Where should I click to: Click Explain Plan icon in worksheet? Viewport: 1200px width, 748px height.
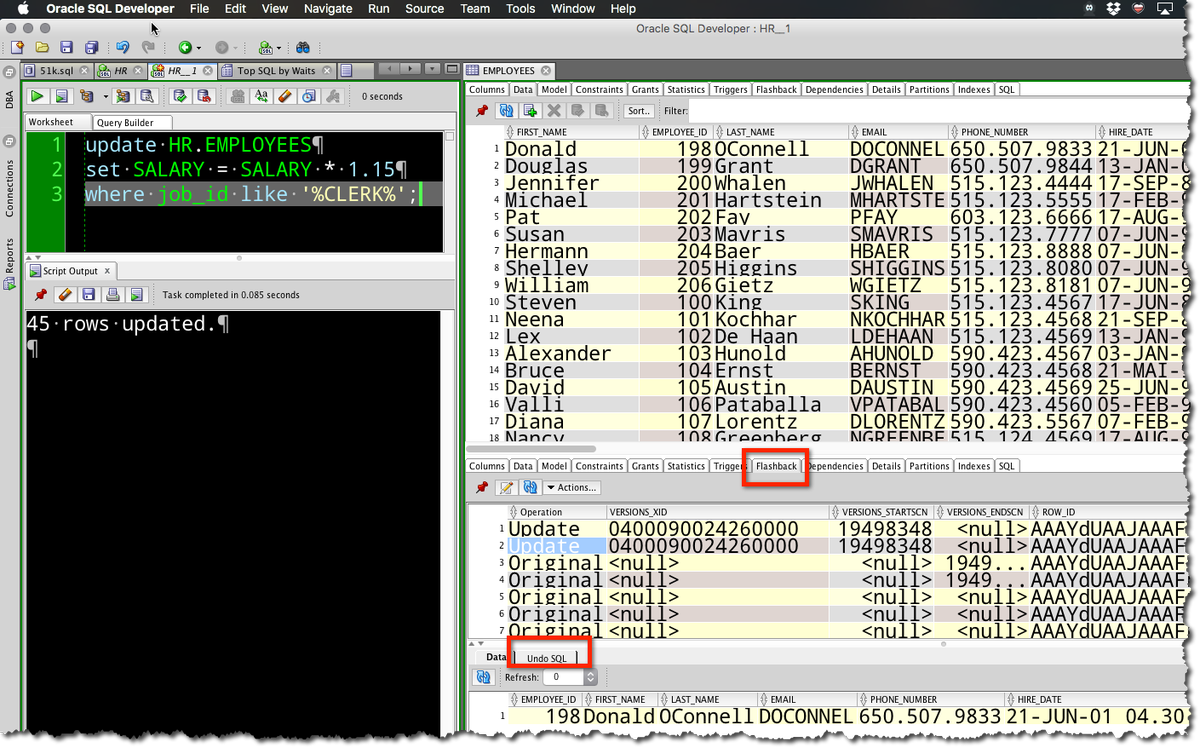(x=87, y=96)
